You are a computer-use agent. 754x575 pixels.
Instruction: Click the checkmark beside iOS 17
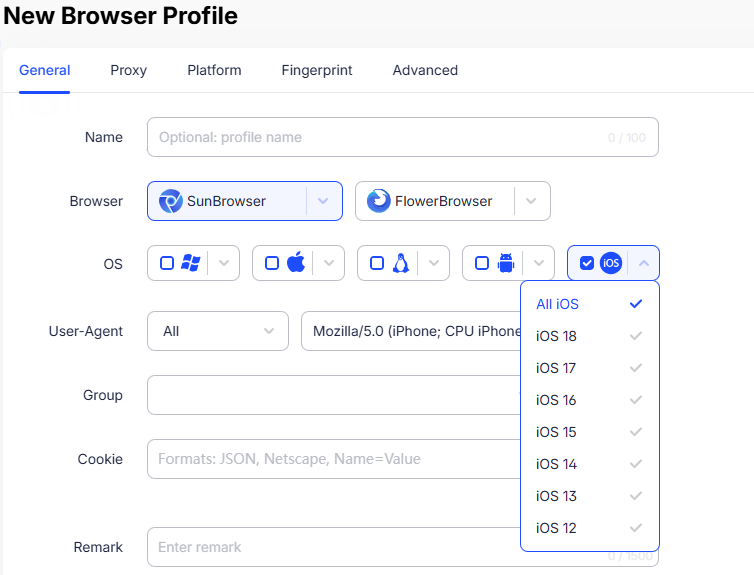coord(636,368)
